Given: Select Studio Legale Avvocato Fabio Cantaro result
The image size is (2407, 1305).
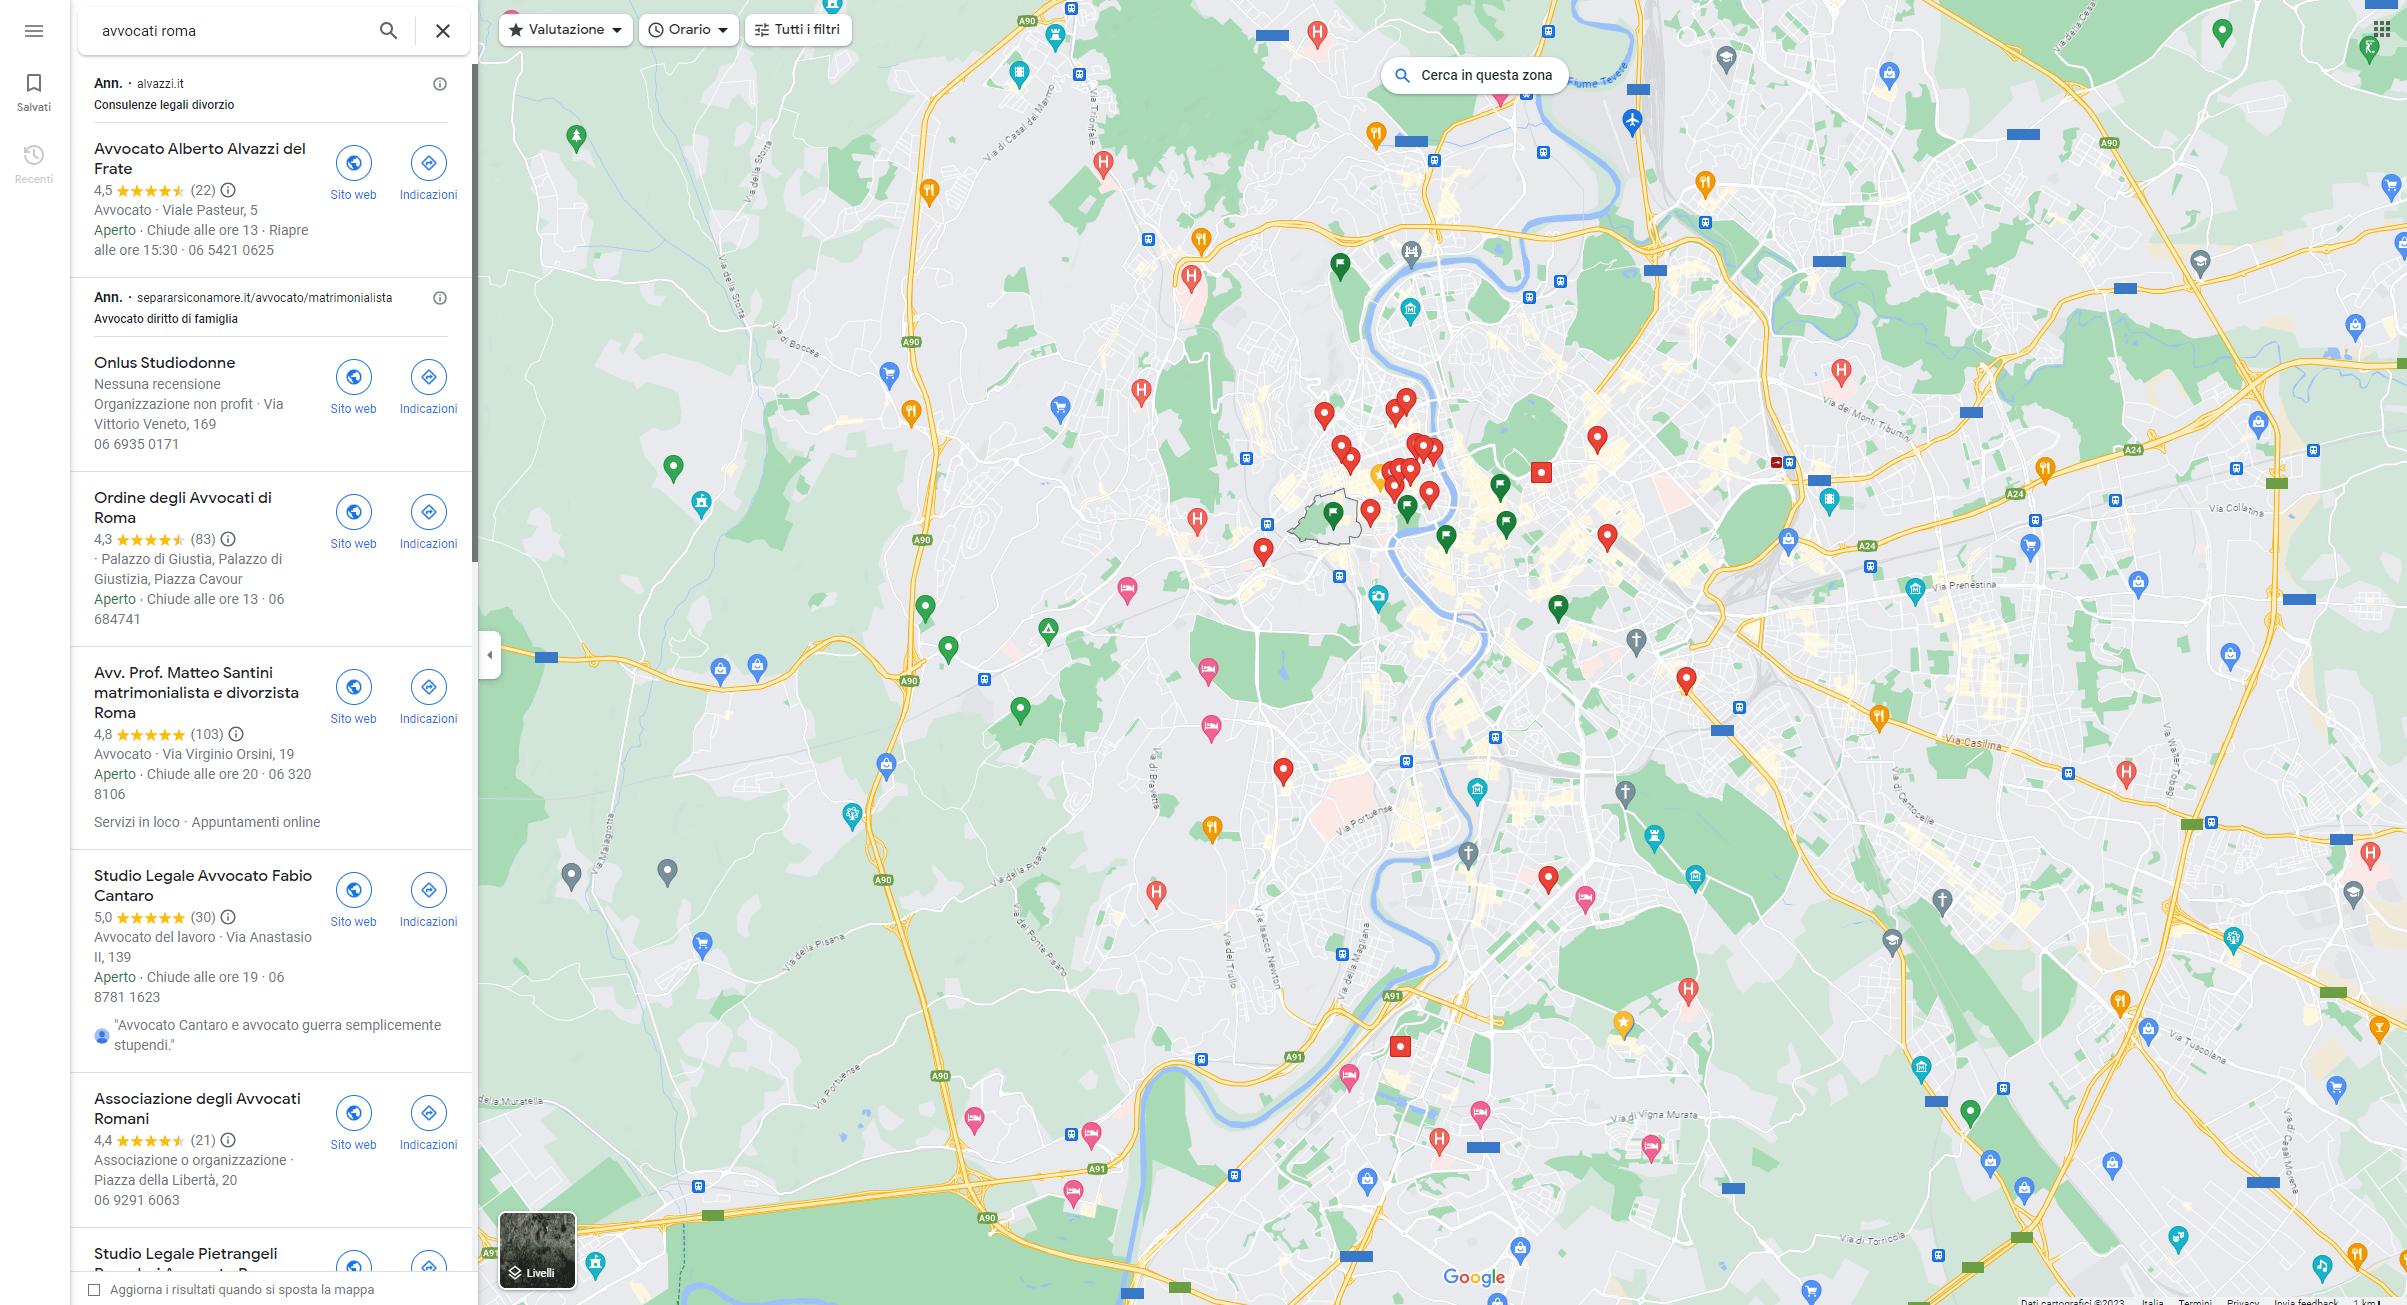Looking at the screenshot, I should 202,885.
